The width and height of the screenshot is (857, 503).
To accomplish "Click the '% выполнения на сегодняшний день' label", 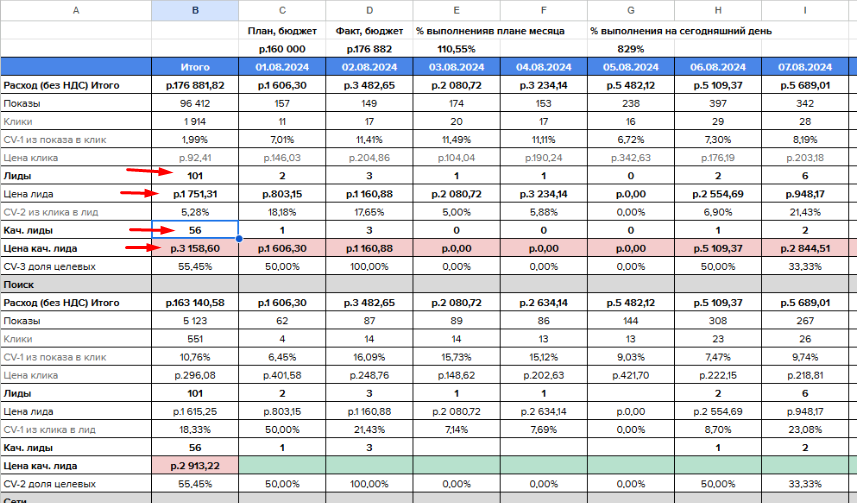I will [x=681, y=31].
